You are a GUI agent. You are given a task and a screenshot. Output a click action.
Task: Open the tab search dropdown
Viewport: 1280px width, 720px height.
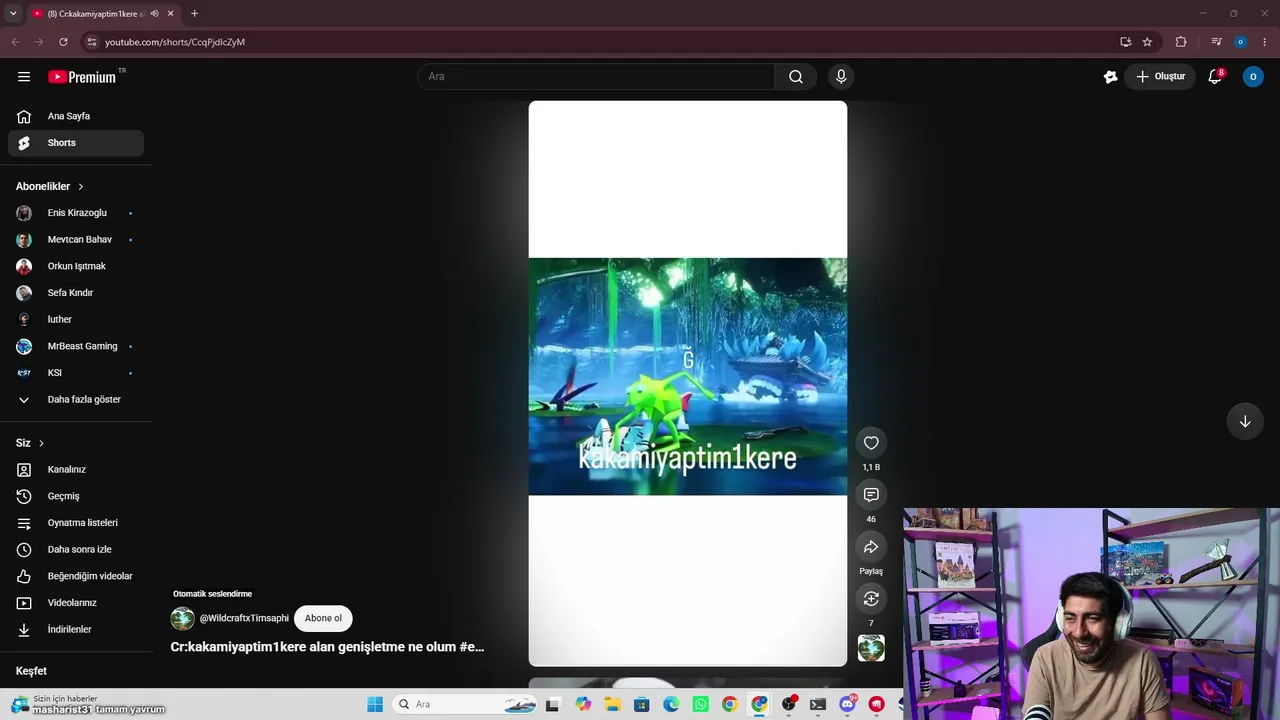[13, 14]
